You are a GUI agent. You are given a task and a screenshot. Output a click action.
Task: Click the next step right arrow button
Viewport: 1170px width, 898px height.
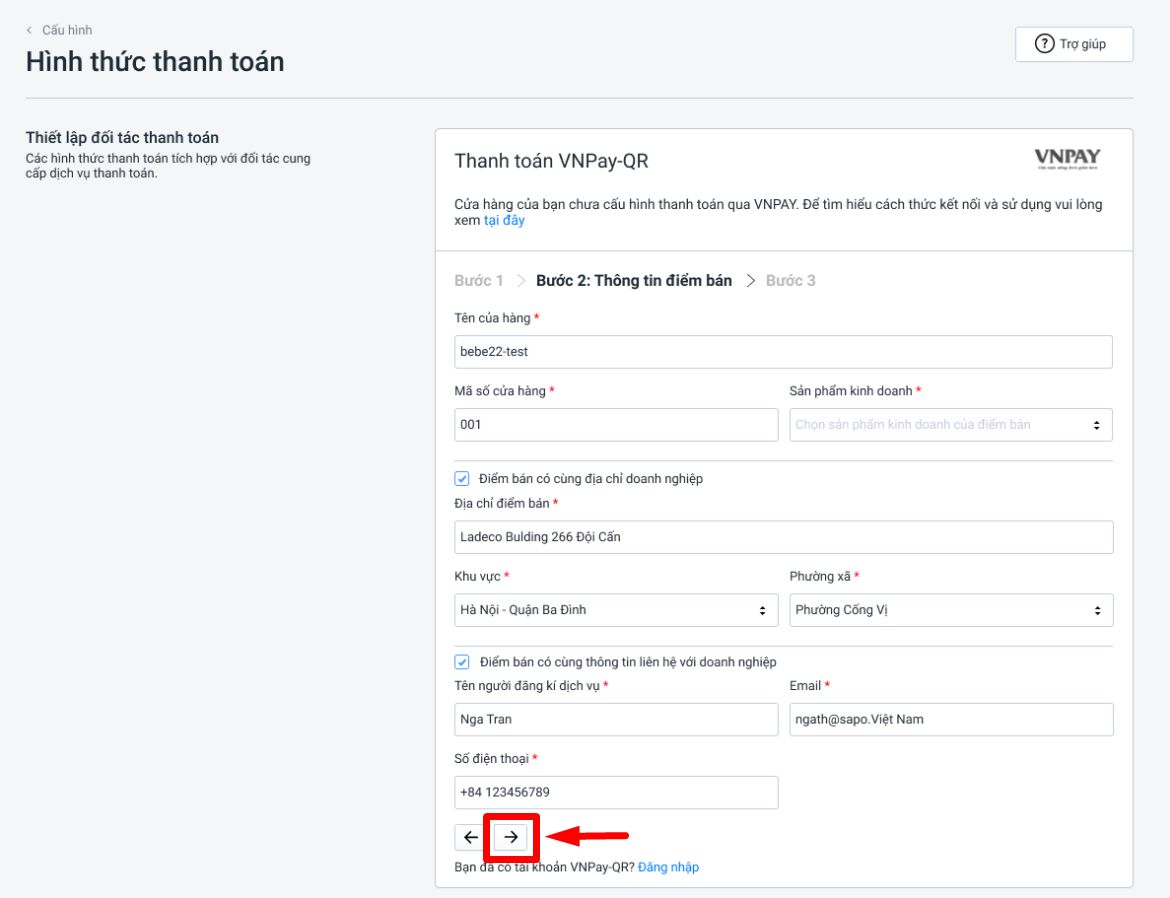pos(511,837)
